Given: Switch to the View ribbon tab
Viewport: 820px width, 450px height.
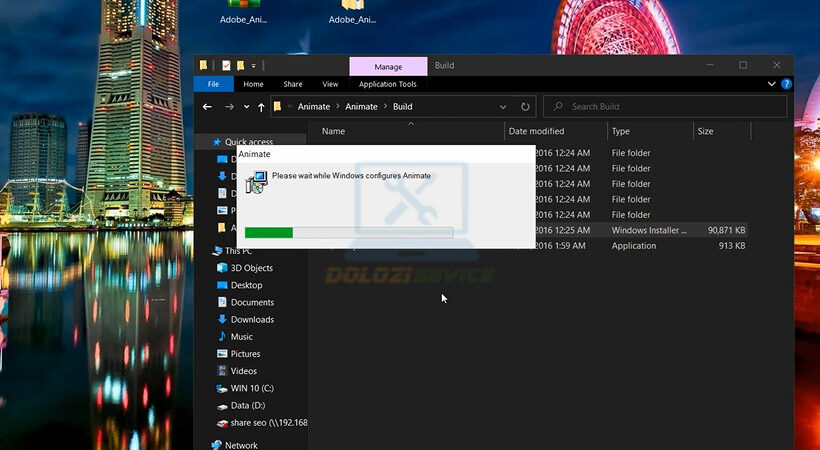Looking at the screenshot, I should (x=330, y=85).
